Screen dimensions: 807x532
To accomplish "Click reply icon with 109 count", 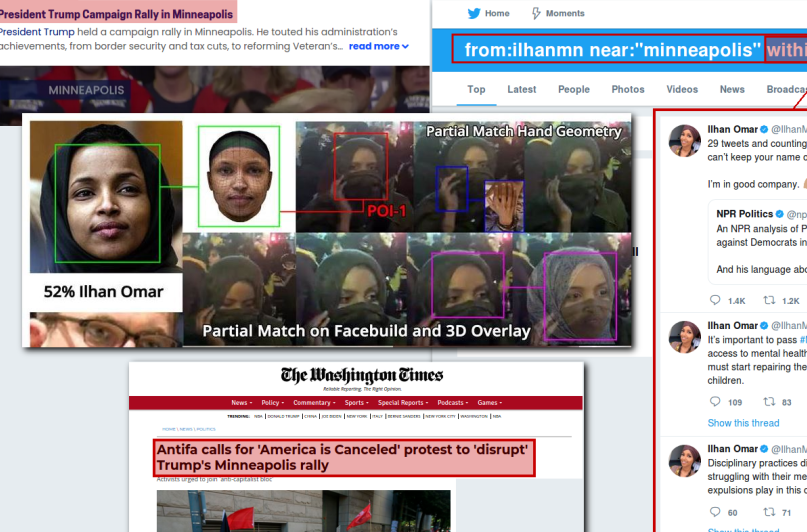I will (715, 401).
